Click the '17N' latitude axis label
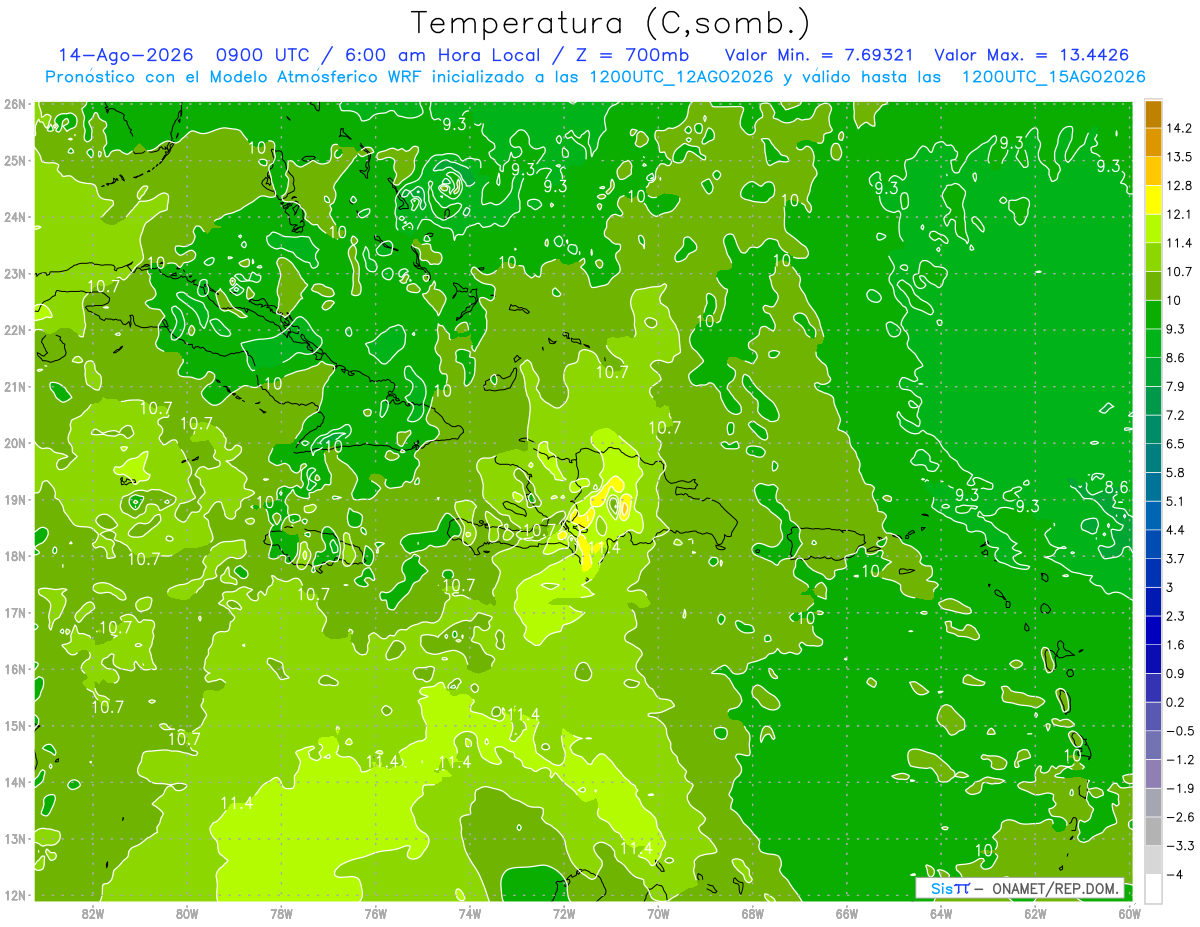Image resolution: width=1200 pixels, height=927 pixels. coord(15,612)
